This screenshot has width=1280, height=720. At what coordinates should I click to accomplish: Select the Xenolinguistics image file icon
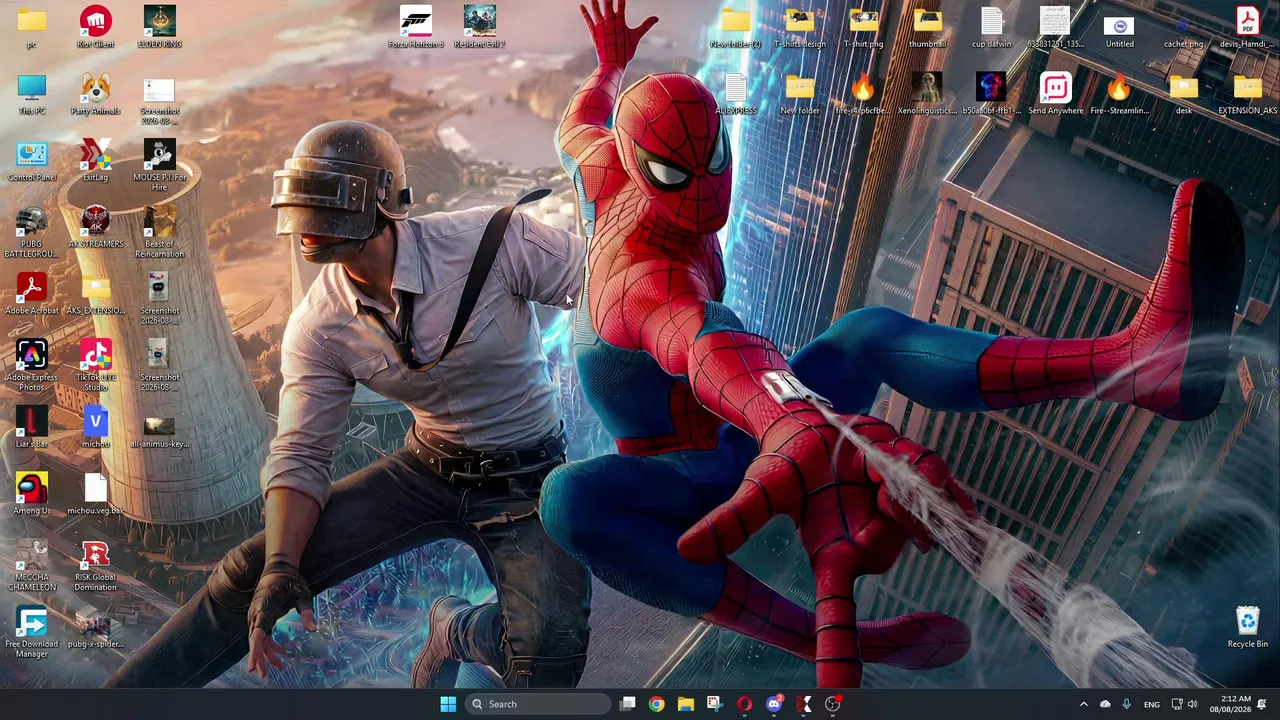pos(928,94)
